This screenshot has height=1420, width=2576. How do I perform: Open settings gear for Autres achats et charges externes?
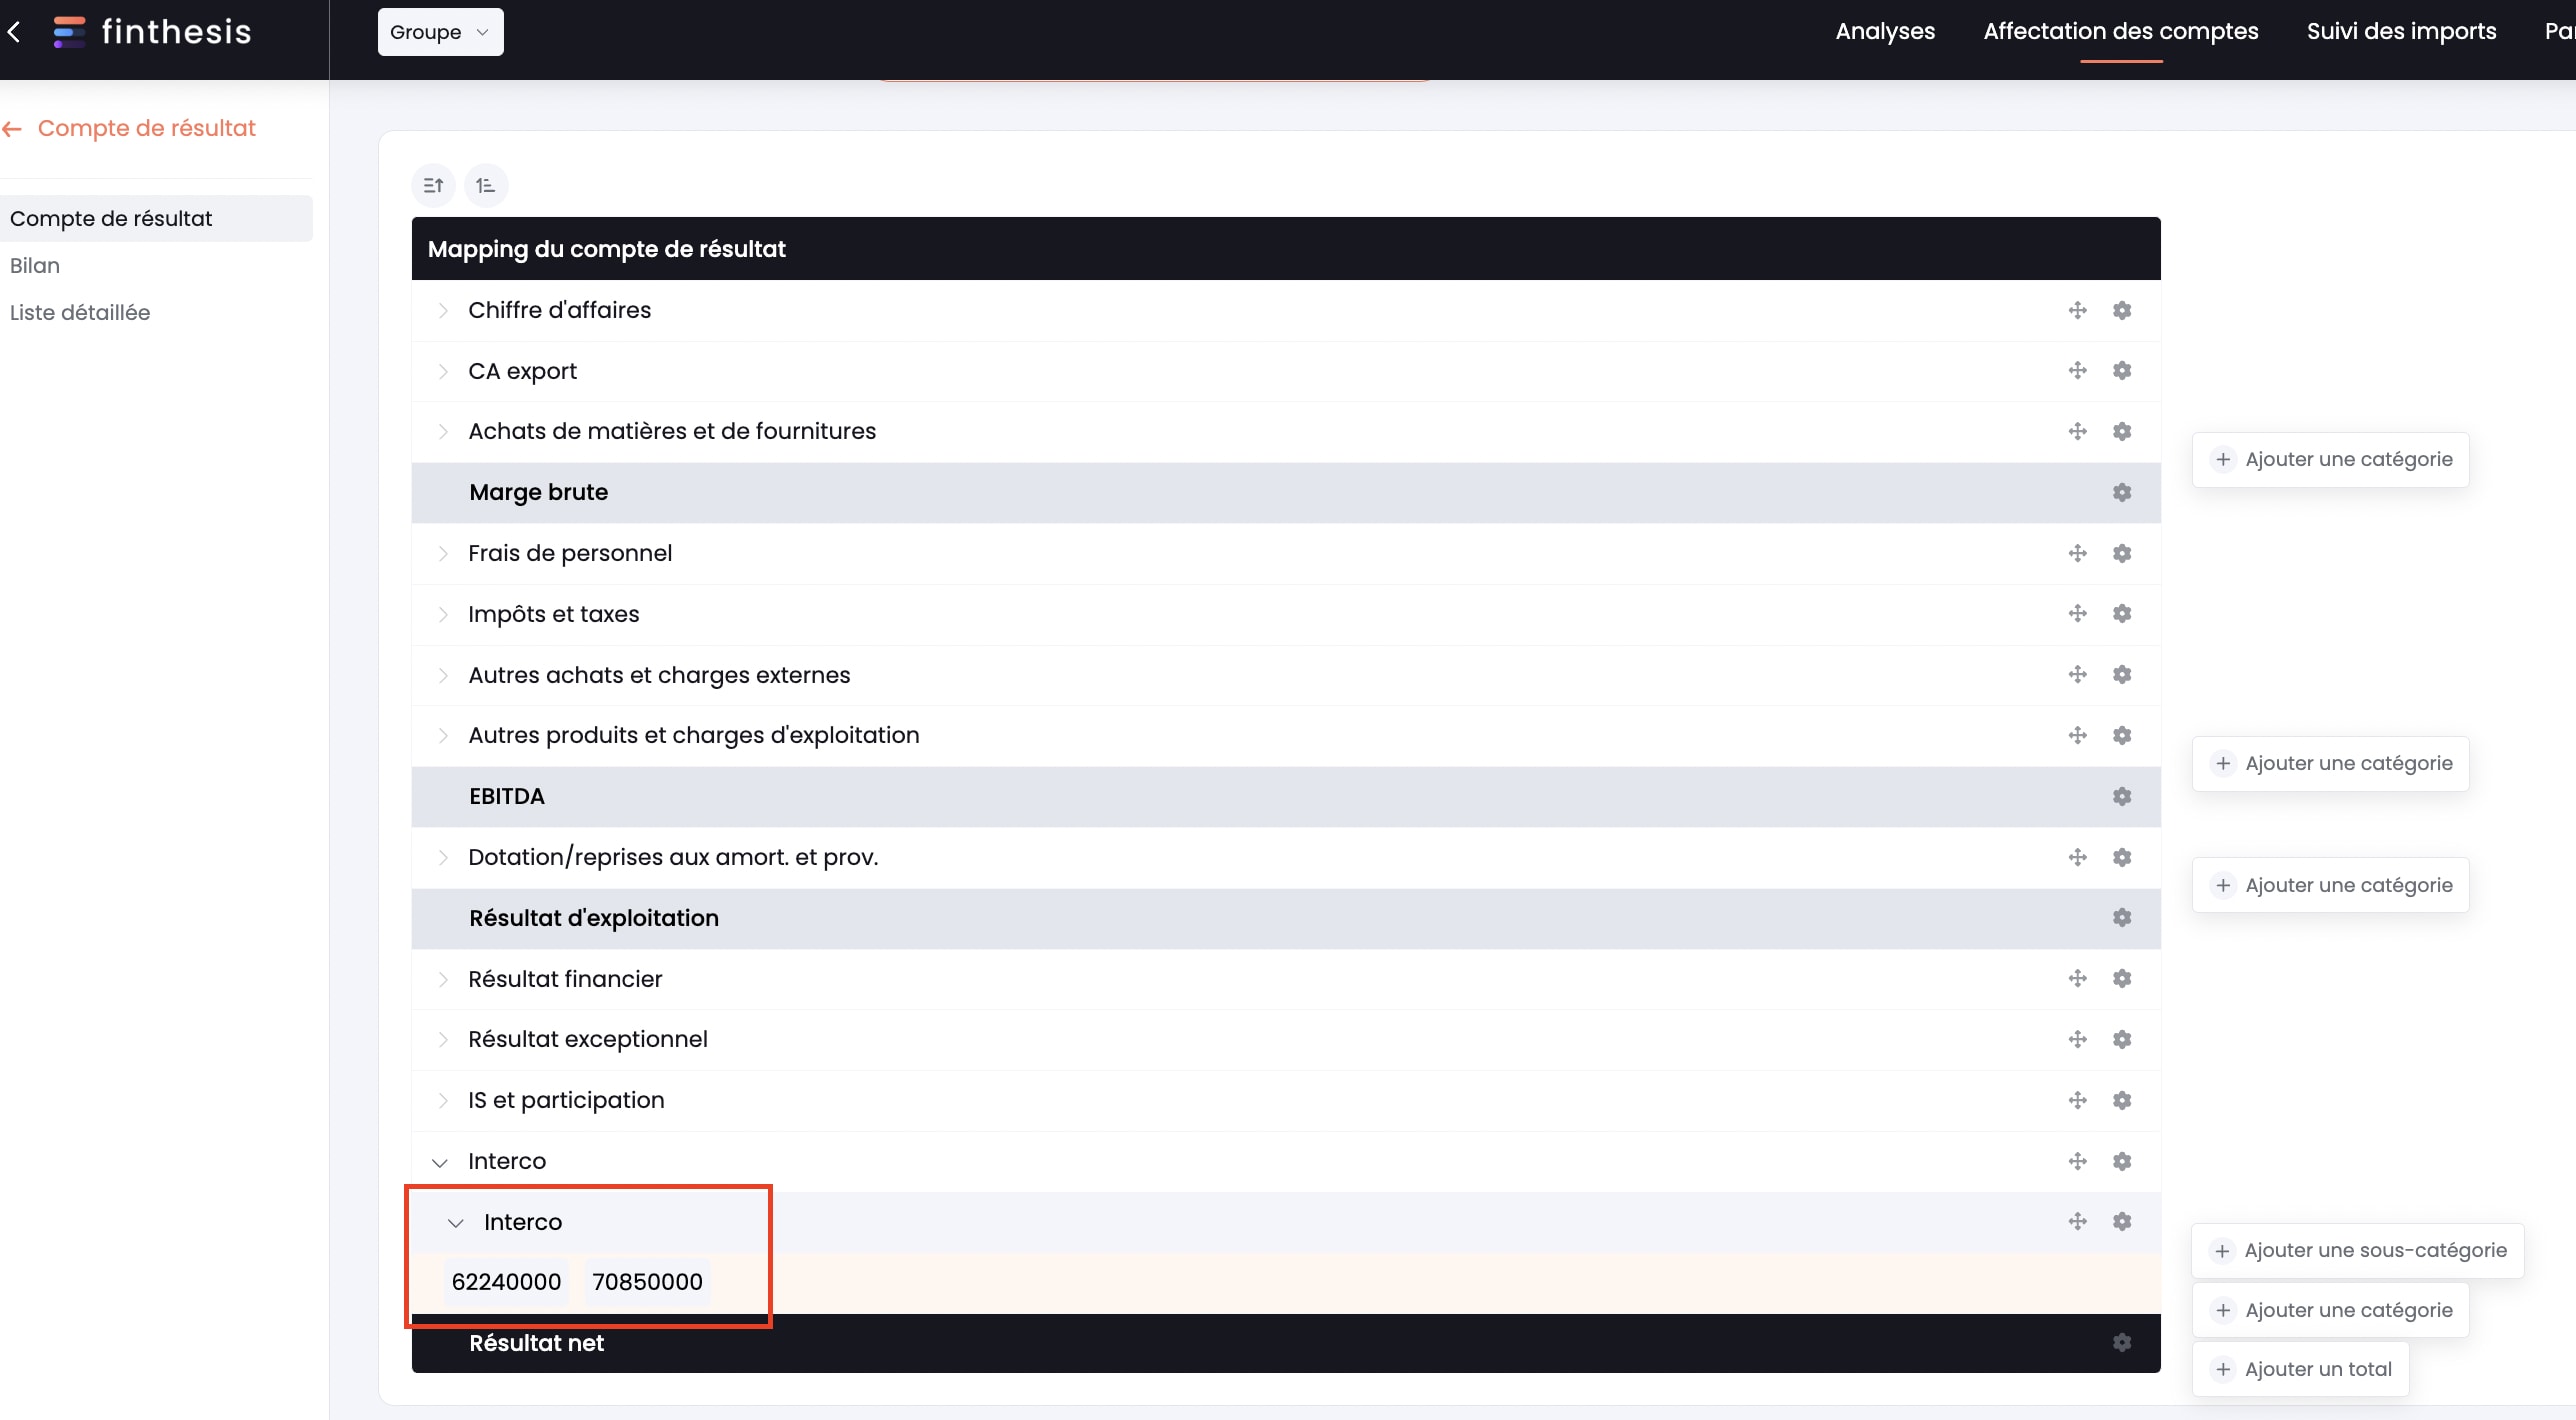(2122, 674)
